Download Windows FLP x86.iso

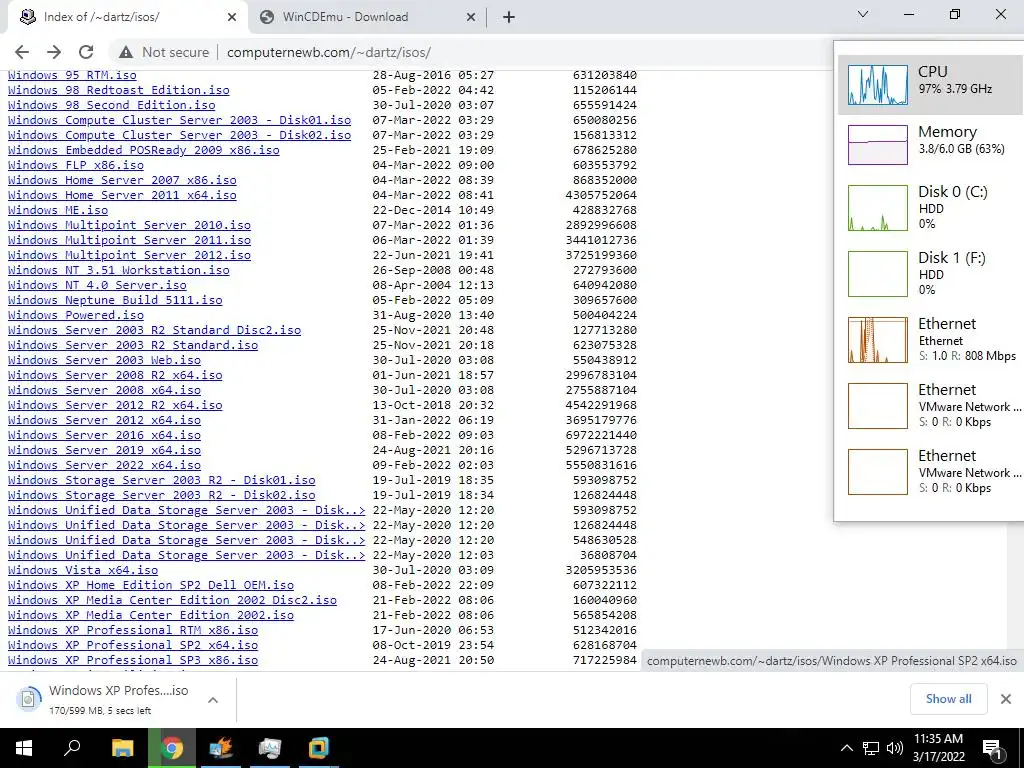(x=75, y=165)
